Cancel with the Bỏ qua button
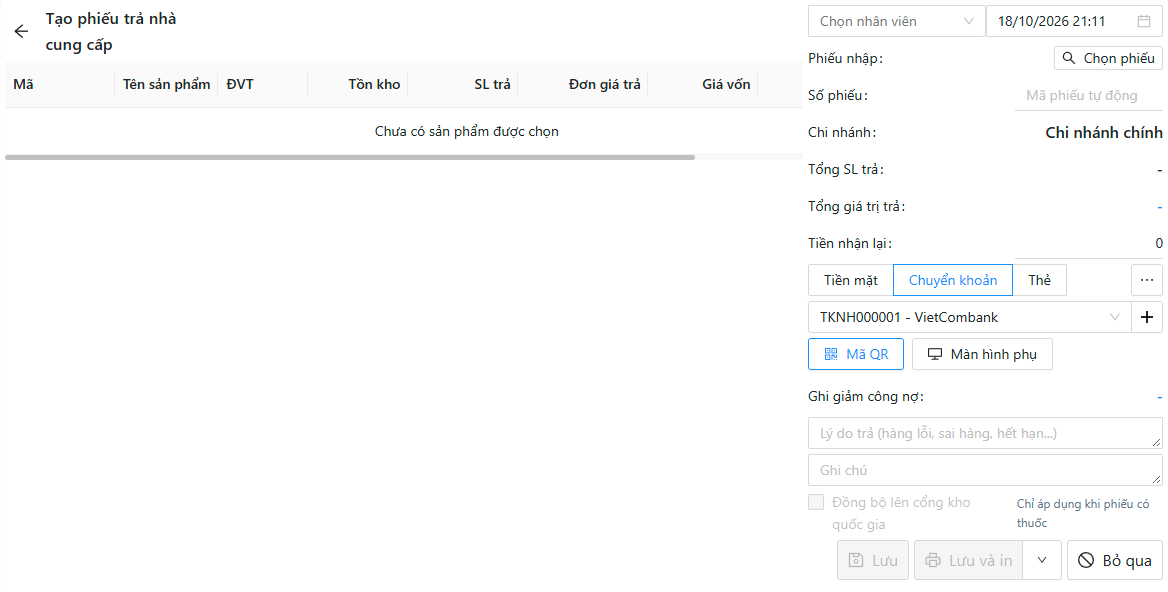 click(1115, 561)
